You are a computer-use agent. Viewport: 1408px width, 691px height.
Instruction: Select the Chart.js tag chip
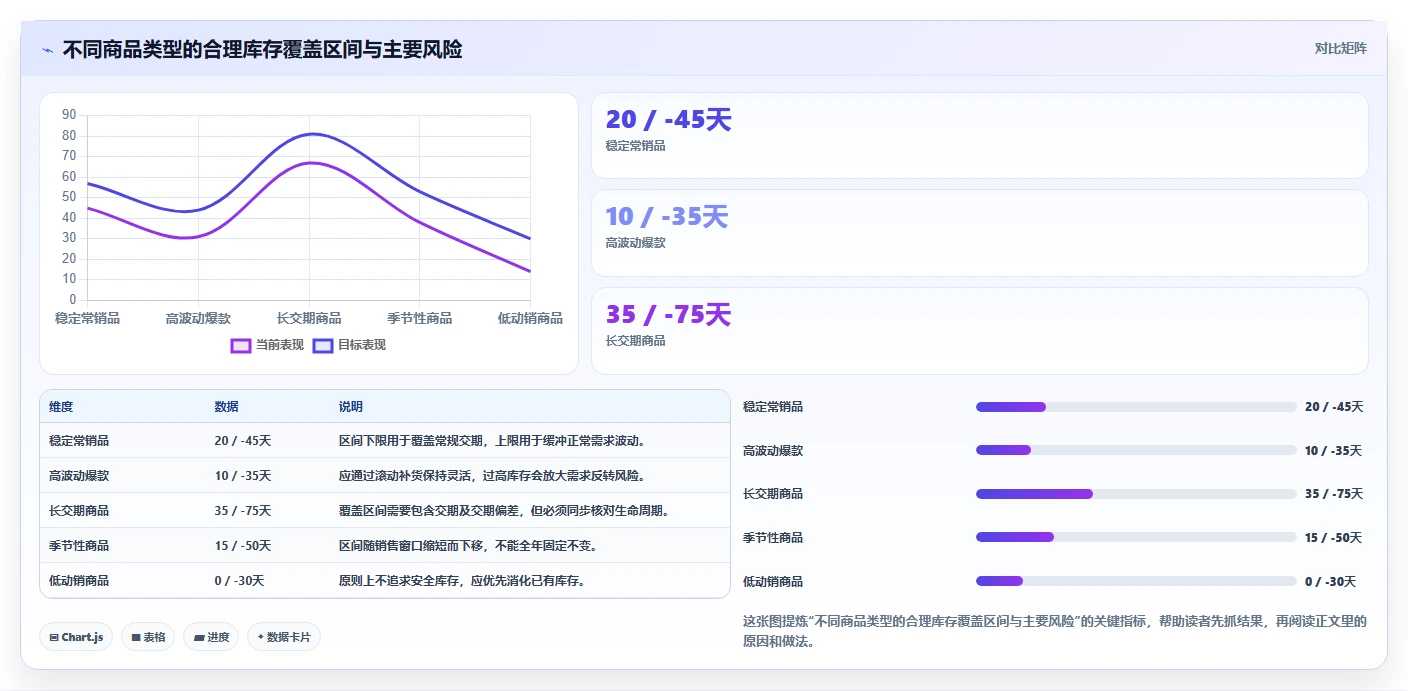(x=76, y=637)
